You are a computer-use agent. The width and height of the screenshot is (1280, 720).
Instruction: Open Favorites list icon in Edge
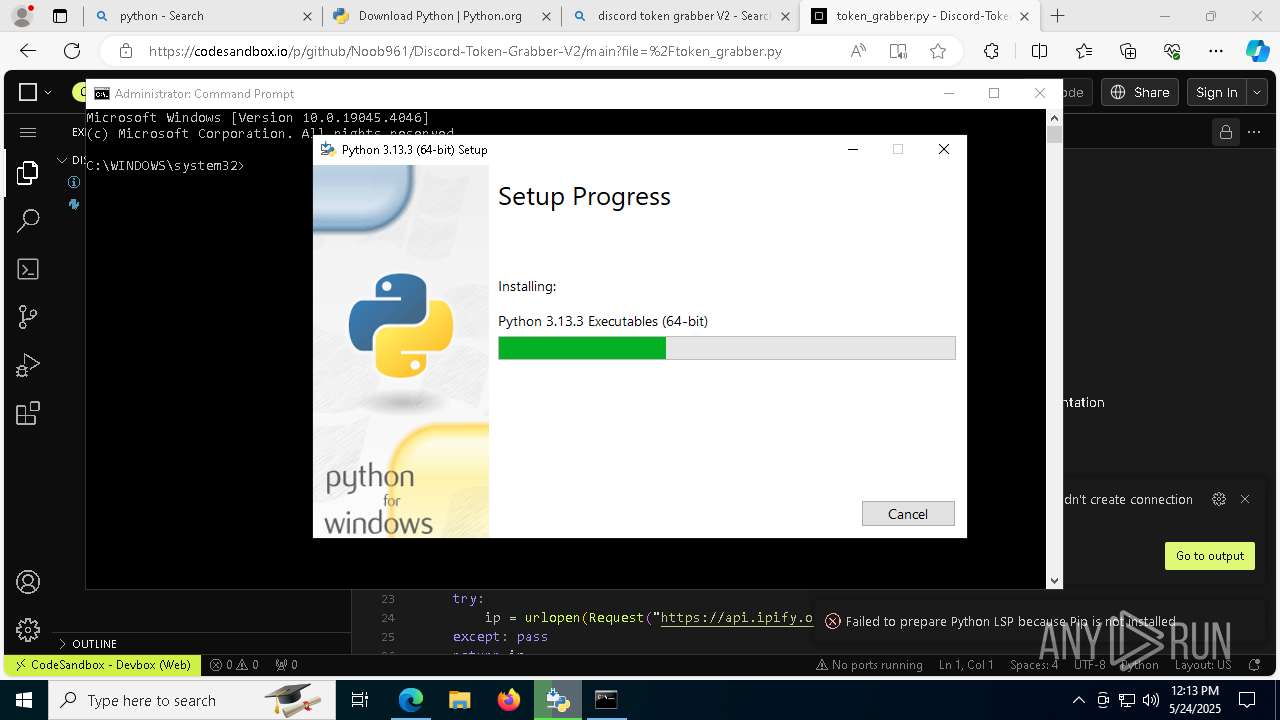[x=1084, y=51]
